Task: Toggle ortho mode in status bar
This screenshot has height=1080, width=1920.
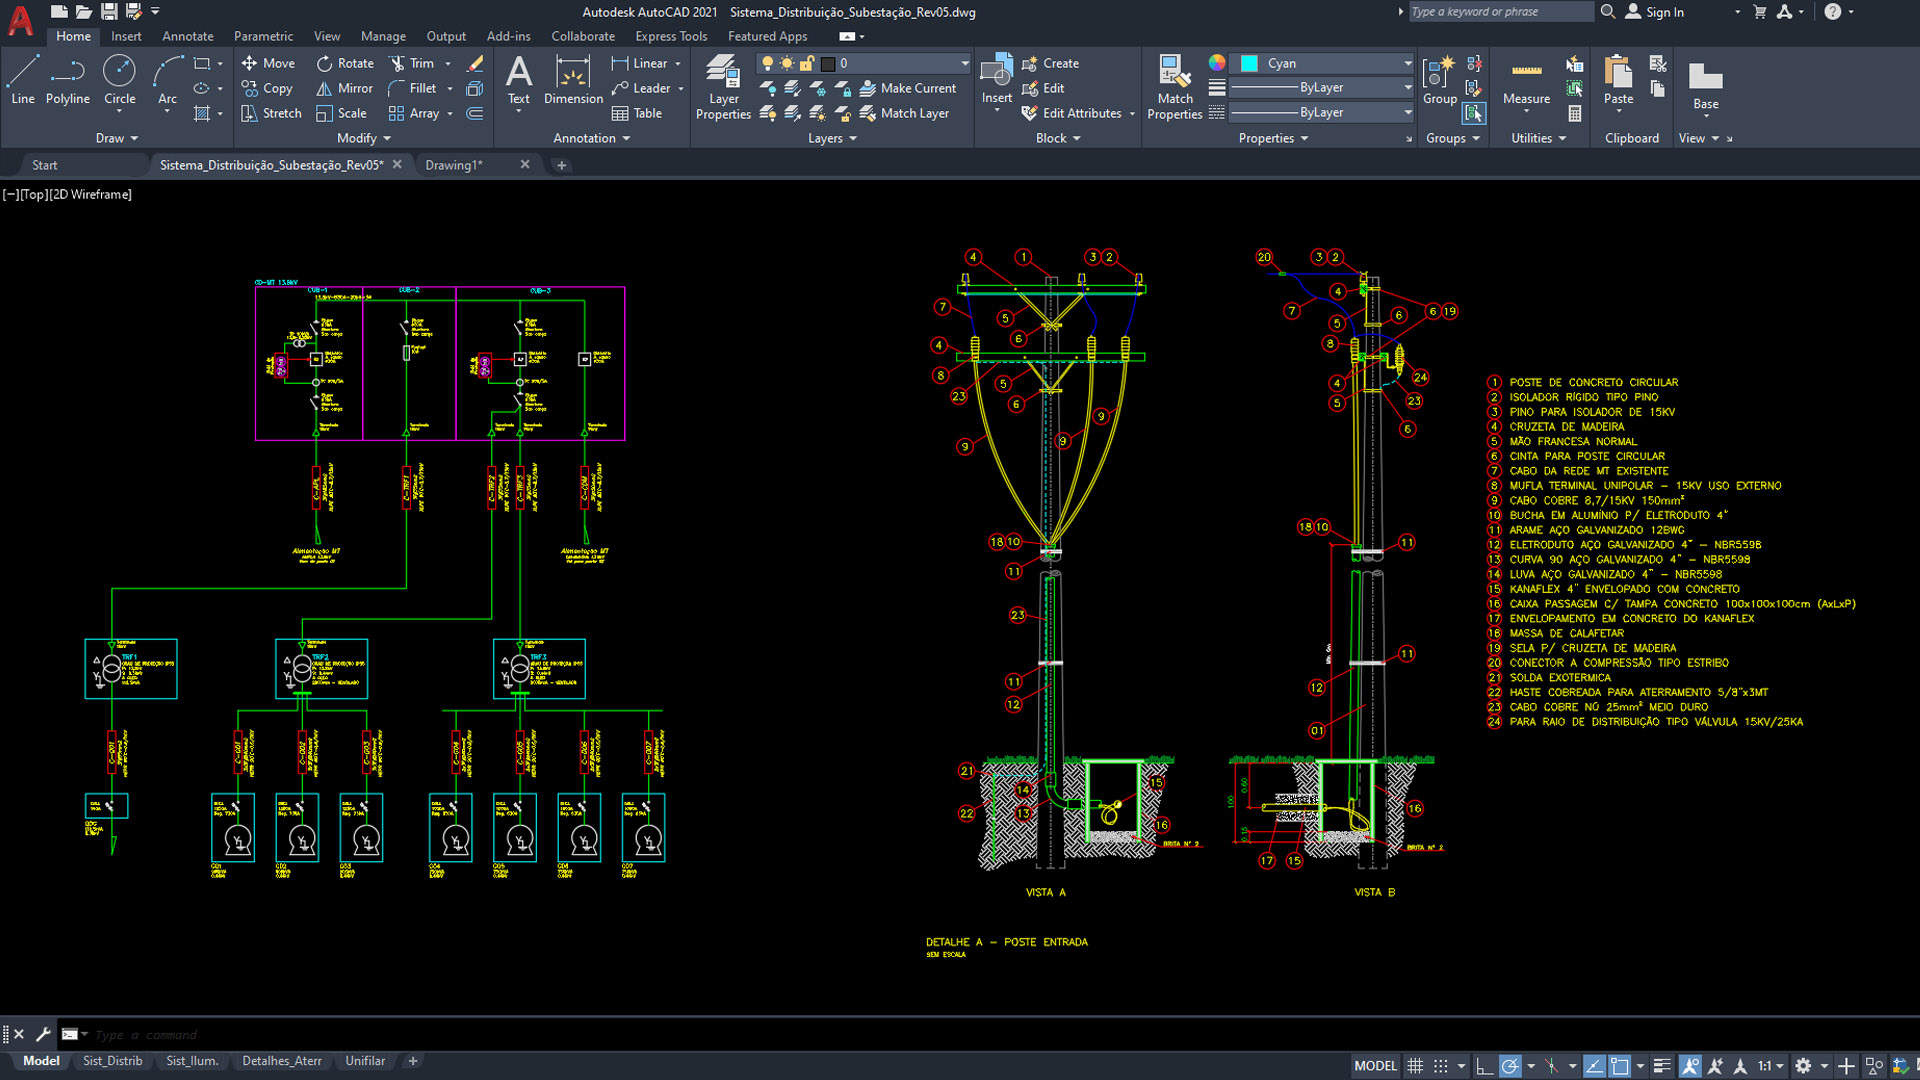Action: 1484,1066
